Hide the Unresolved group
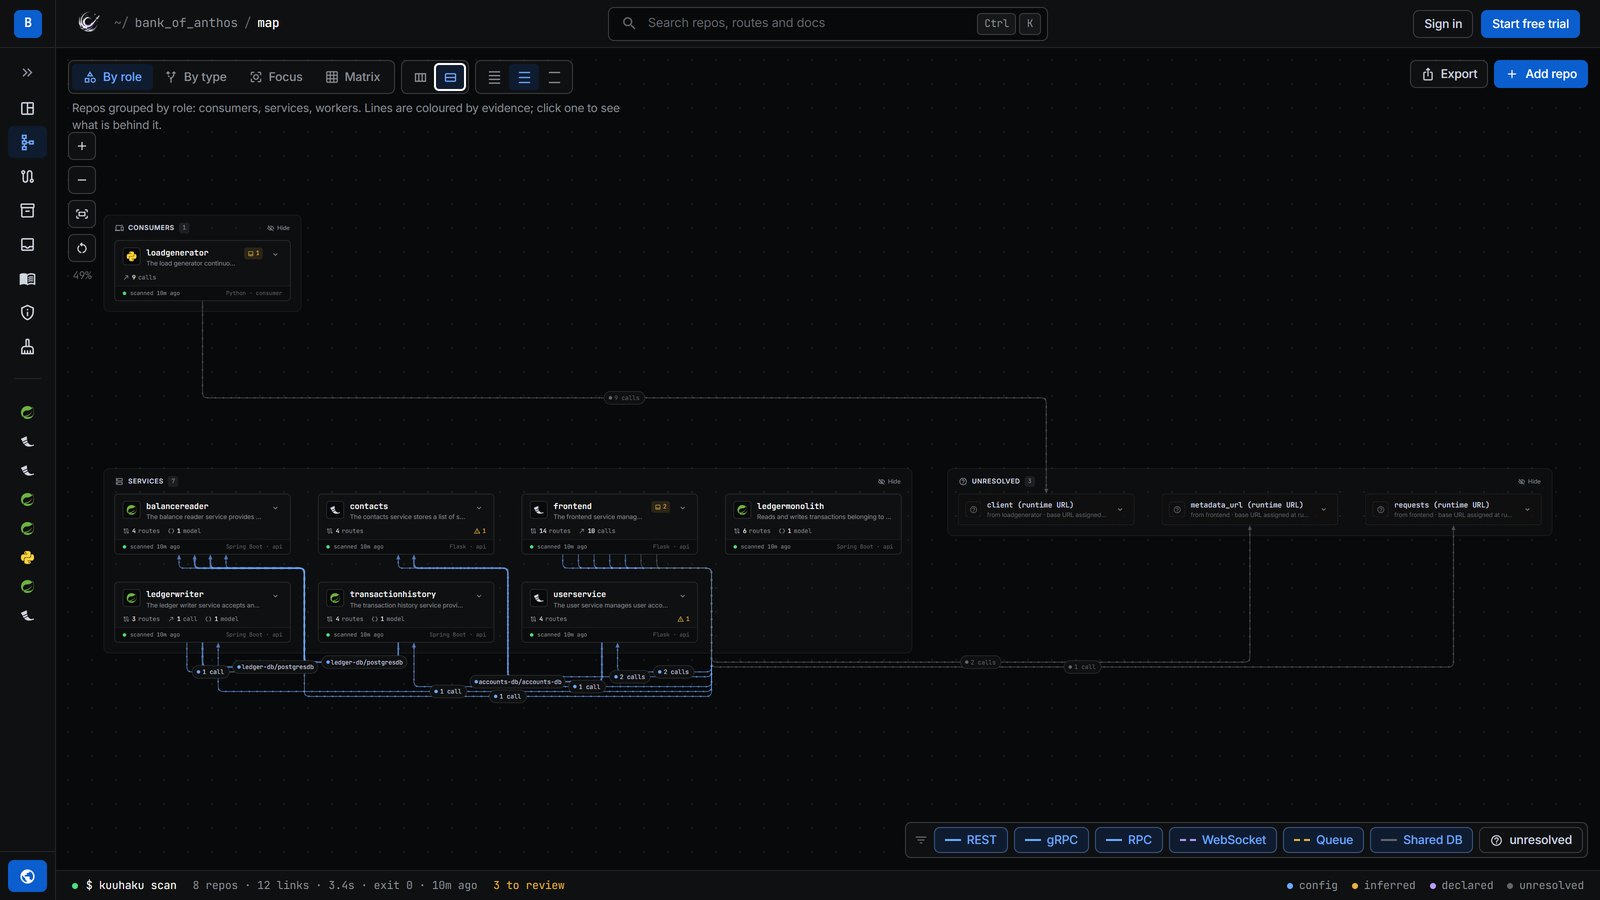Viewport: 1600px width, 900px height. click(1530, 481)
